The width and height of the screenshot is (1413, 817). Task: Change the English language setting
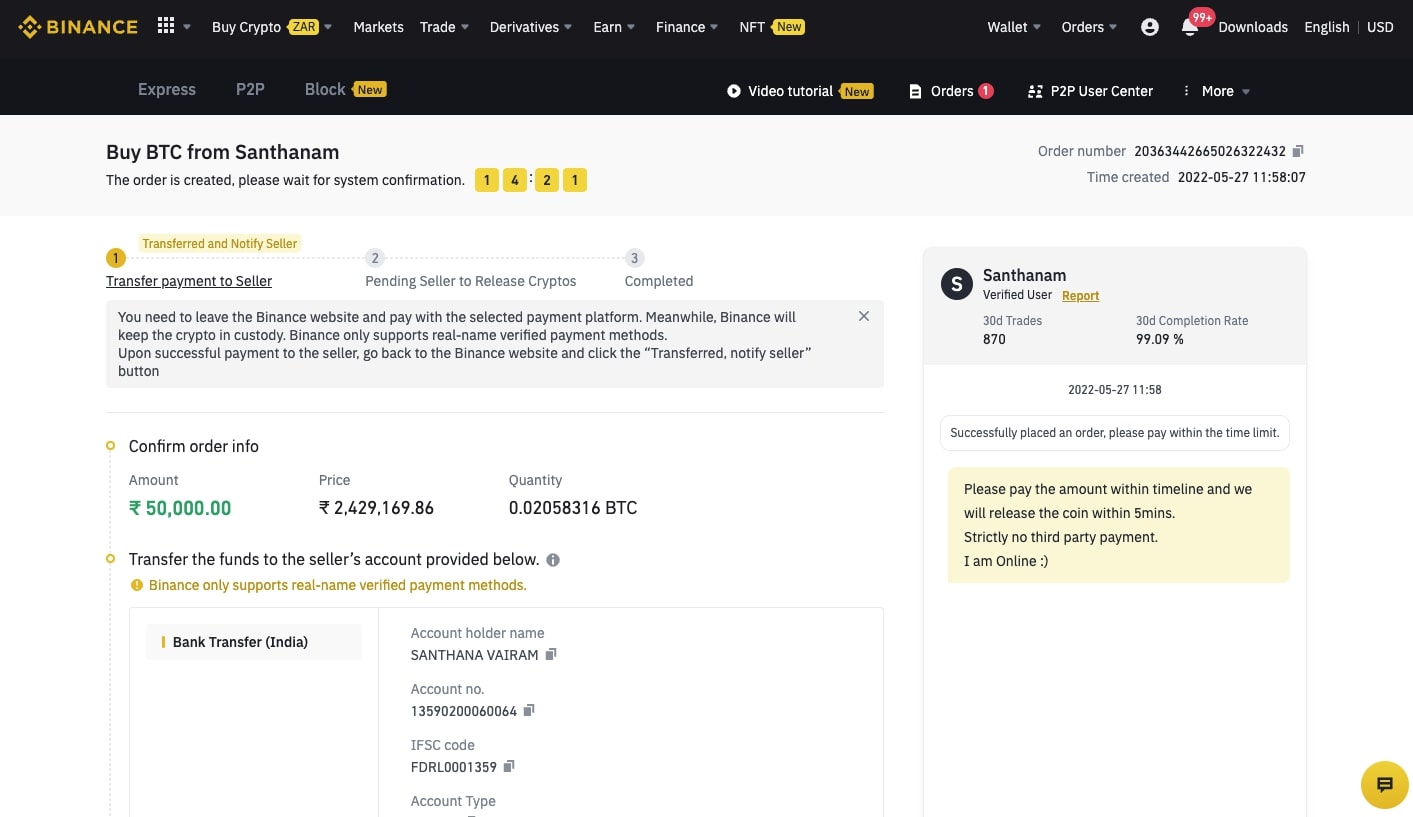(1327, 27)
